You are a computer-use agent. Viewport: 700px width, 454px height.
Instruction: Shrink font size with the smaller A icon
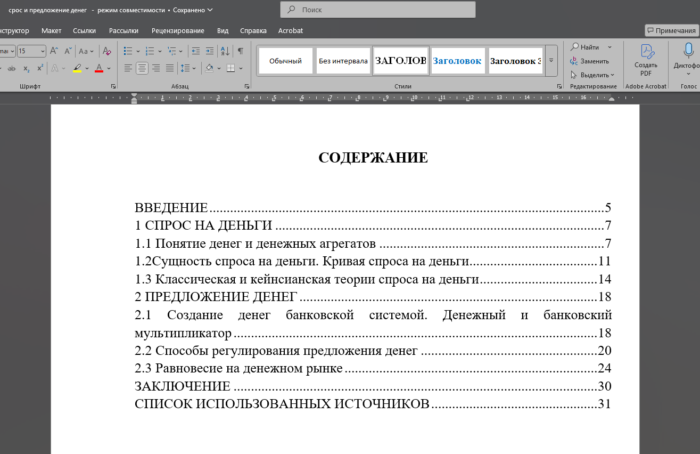click(68, 51)
